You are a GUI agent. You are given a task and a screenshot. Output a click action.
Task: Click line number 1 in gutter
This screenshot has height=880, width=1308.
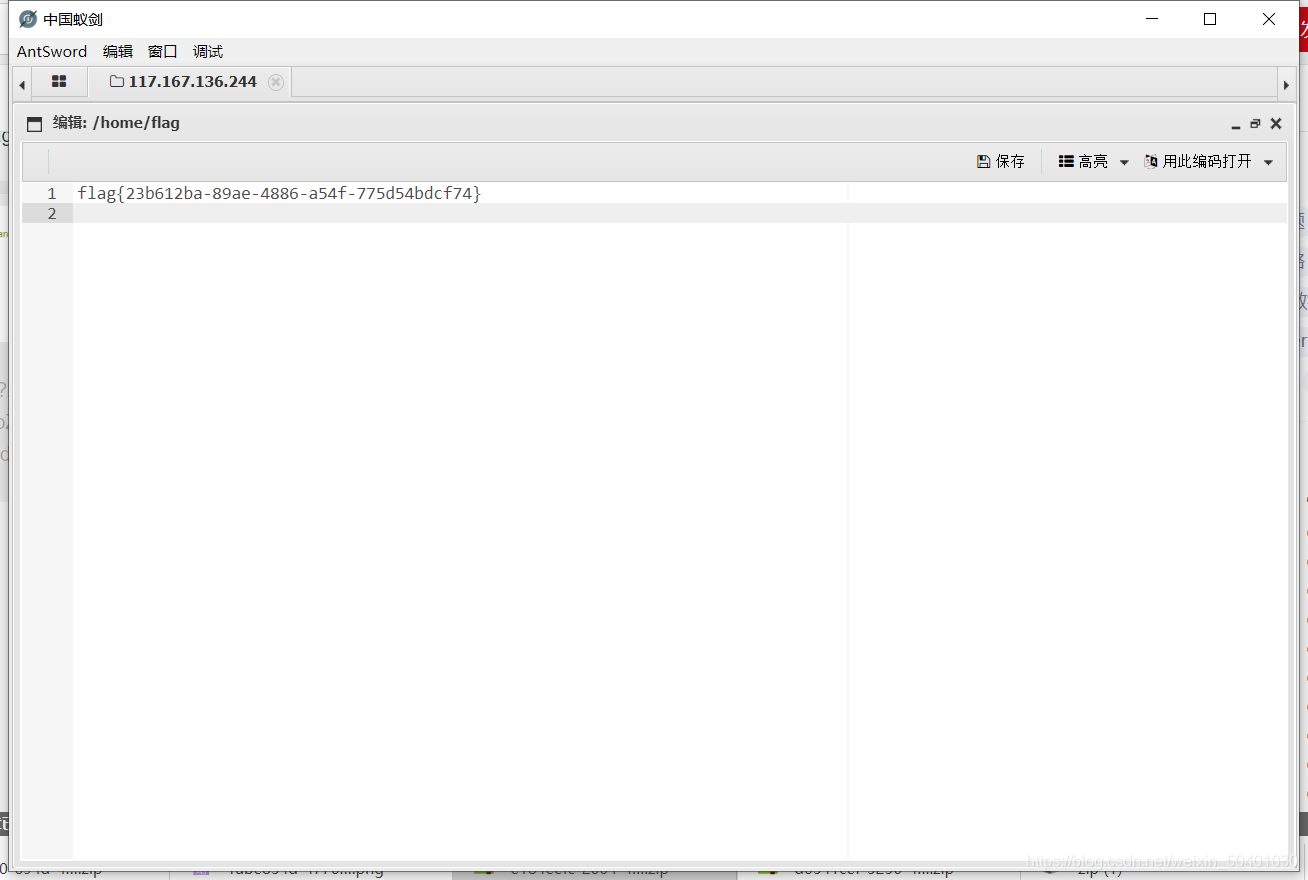tap(52, 193)
